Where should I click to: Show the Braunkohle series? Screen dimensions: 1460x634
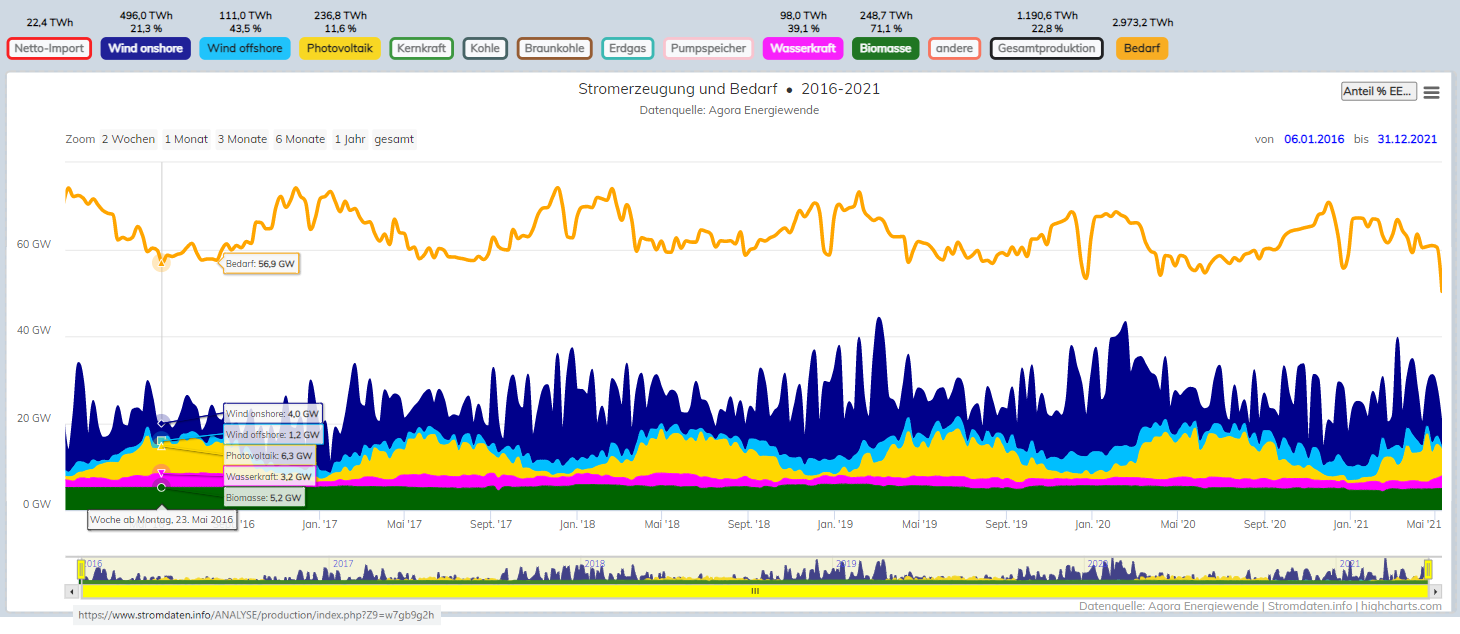[x=554, y=48]
